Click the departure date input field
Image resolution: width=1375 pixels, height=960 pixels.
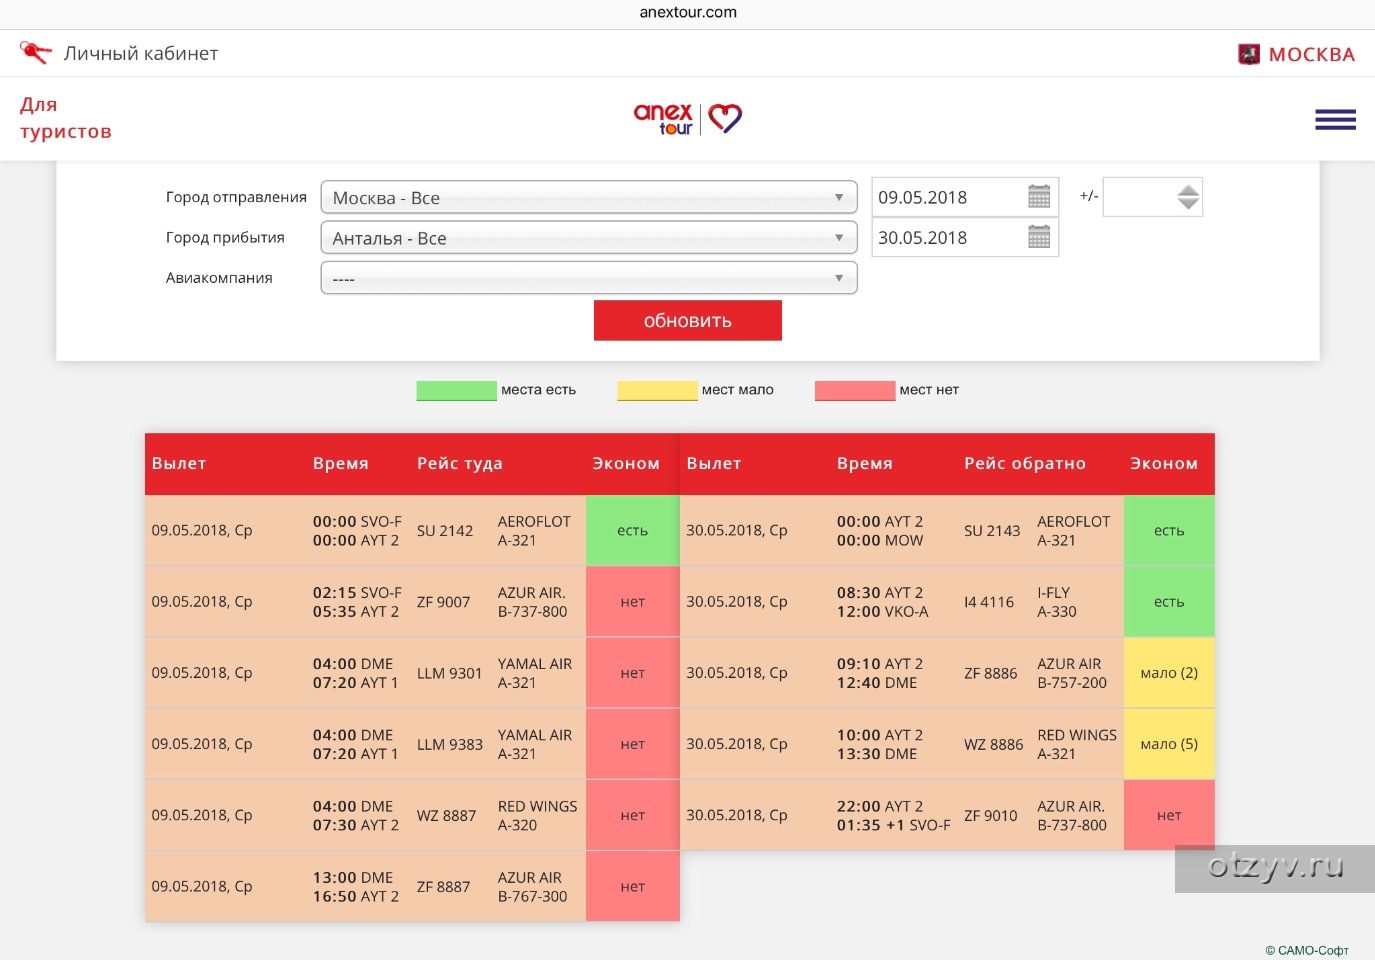945,197
